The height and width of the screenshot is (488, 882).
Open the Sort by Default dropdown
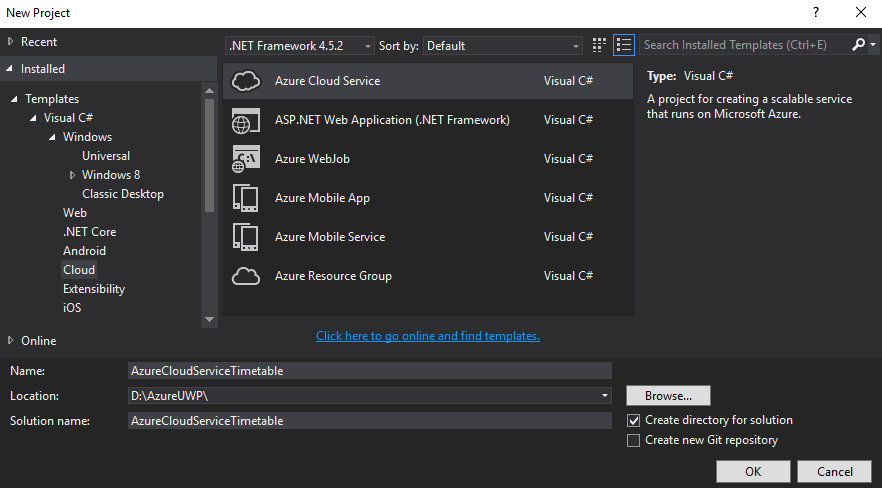click(503, 46)
